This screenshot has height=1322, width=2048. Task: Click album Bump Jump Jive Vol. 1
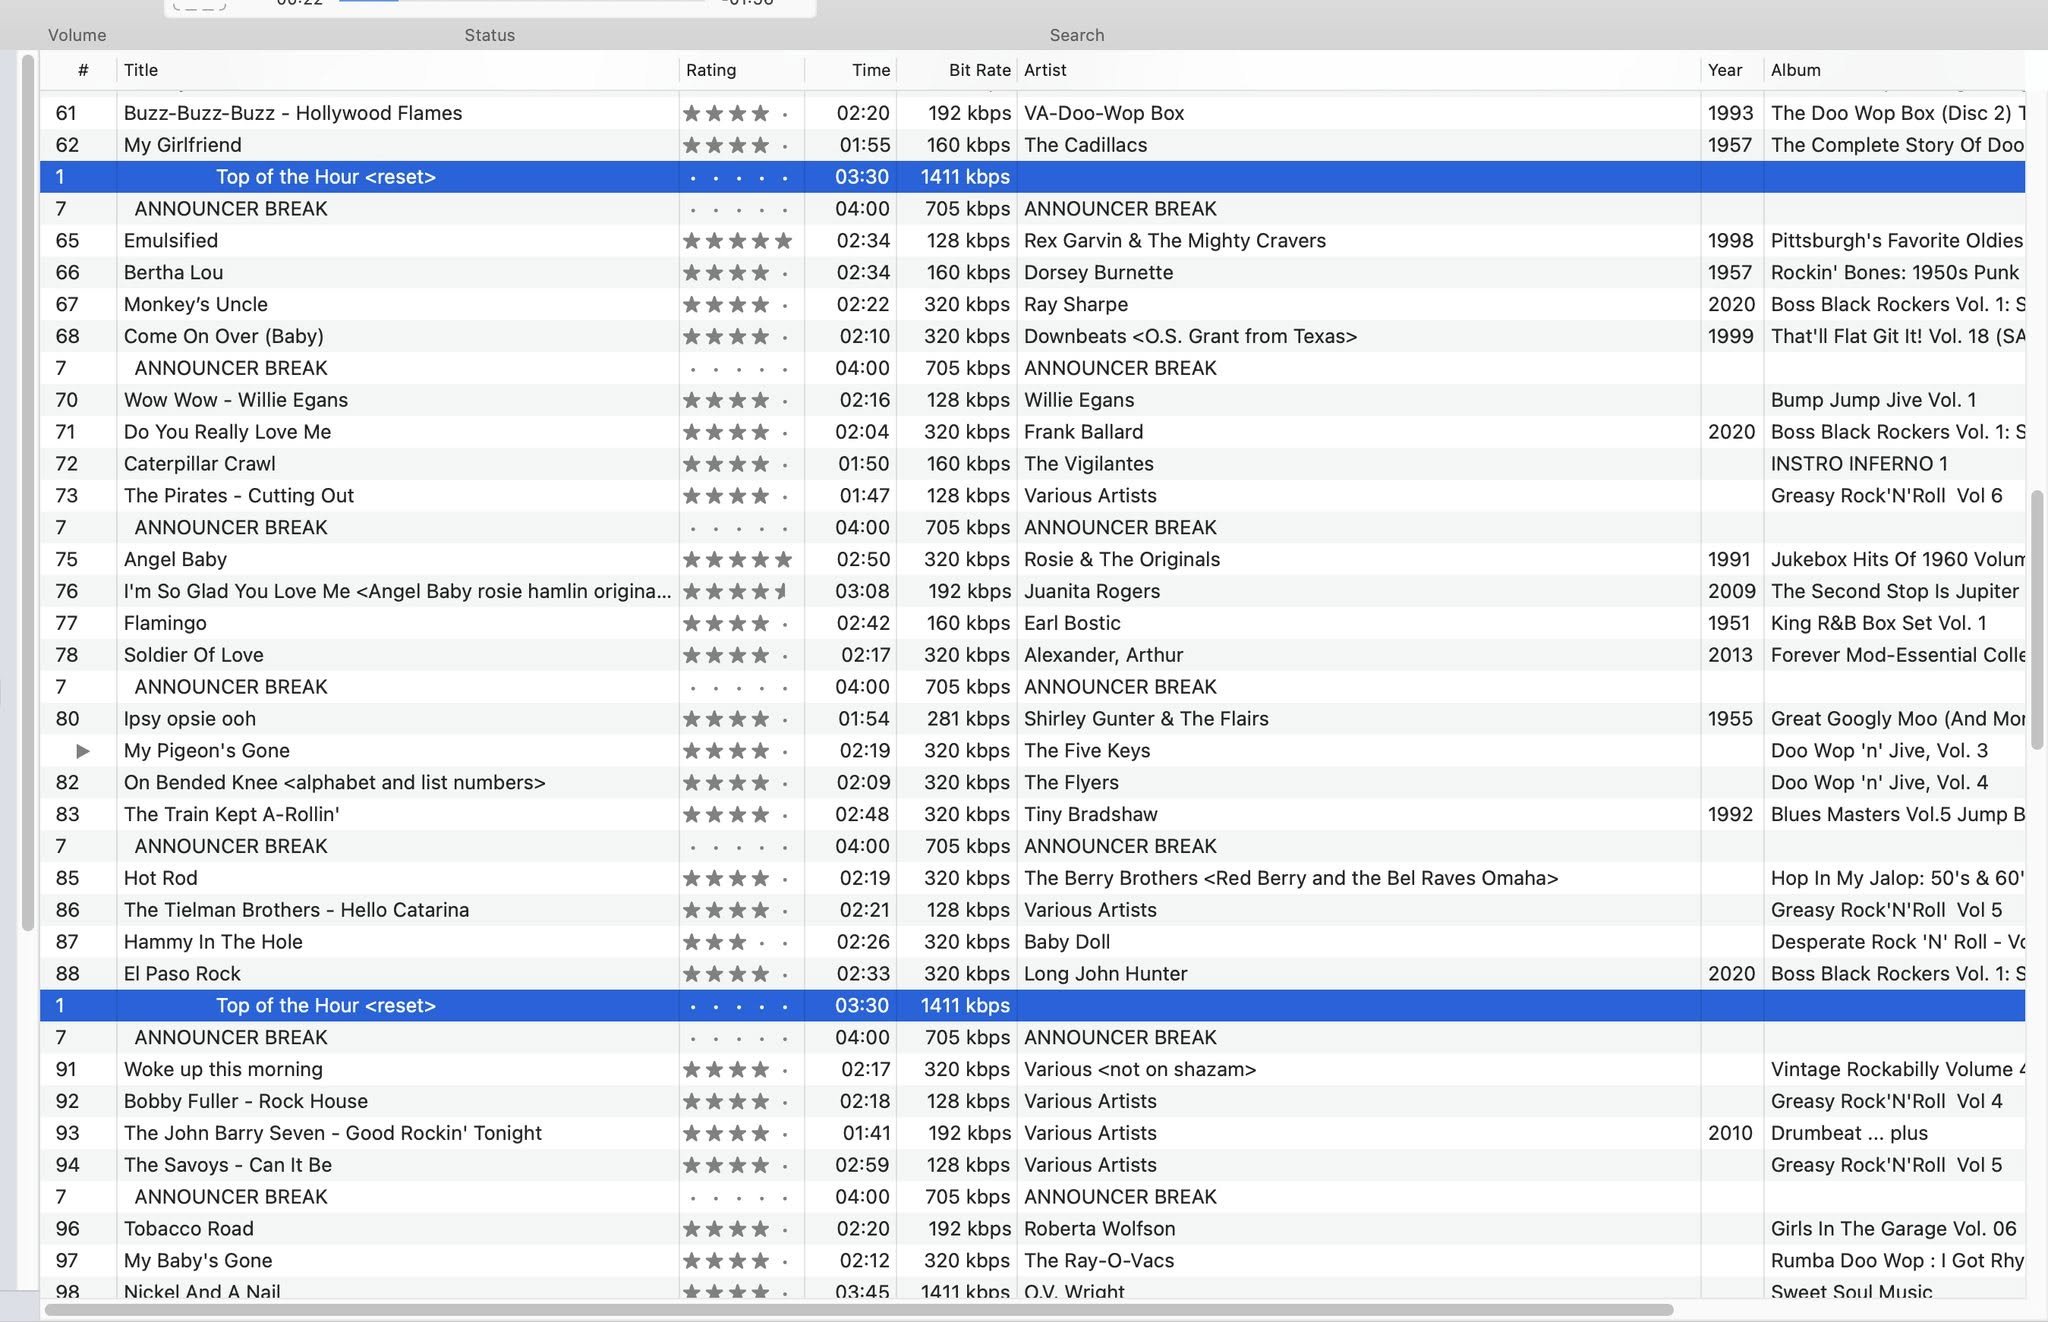(x=1873, y=400)
